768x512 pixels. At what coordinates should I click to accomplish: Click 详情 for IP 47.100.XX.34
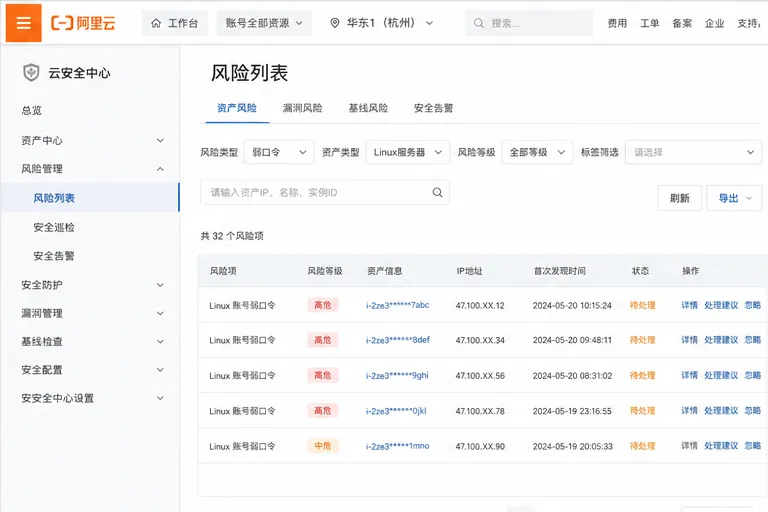click(x=689, y=340)
